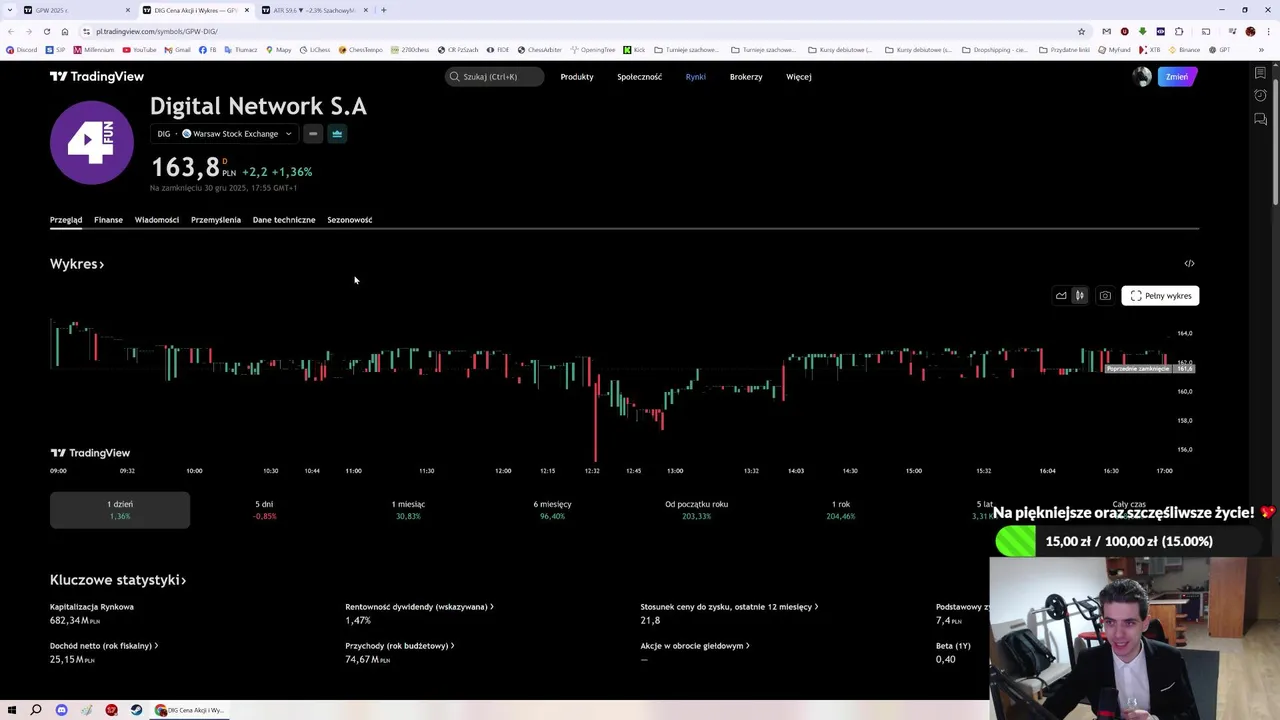
Task: Open the Brokerzy menu
Action: coord(746,77)
